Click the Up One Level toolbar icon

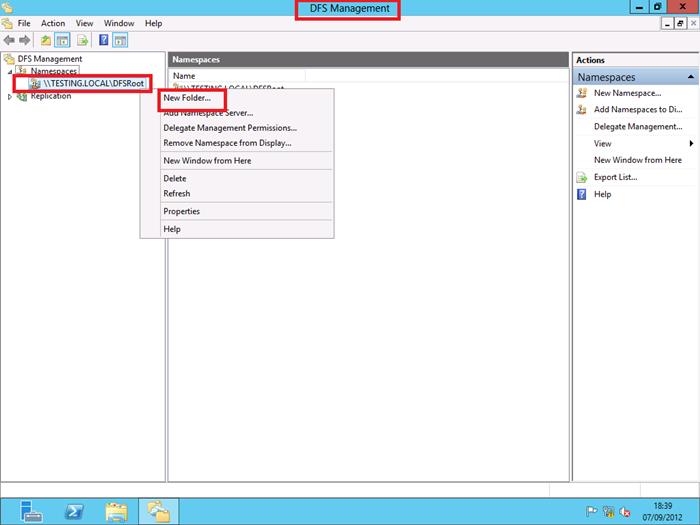pyautogui.click(x=46, y=40)
